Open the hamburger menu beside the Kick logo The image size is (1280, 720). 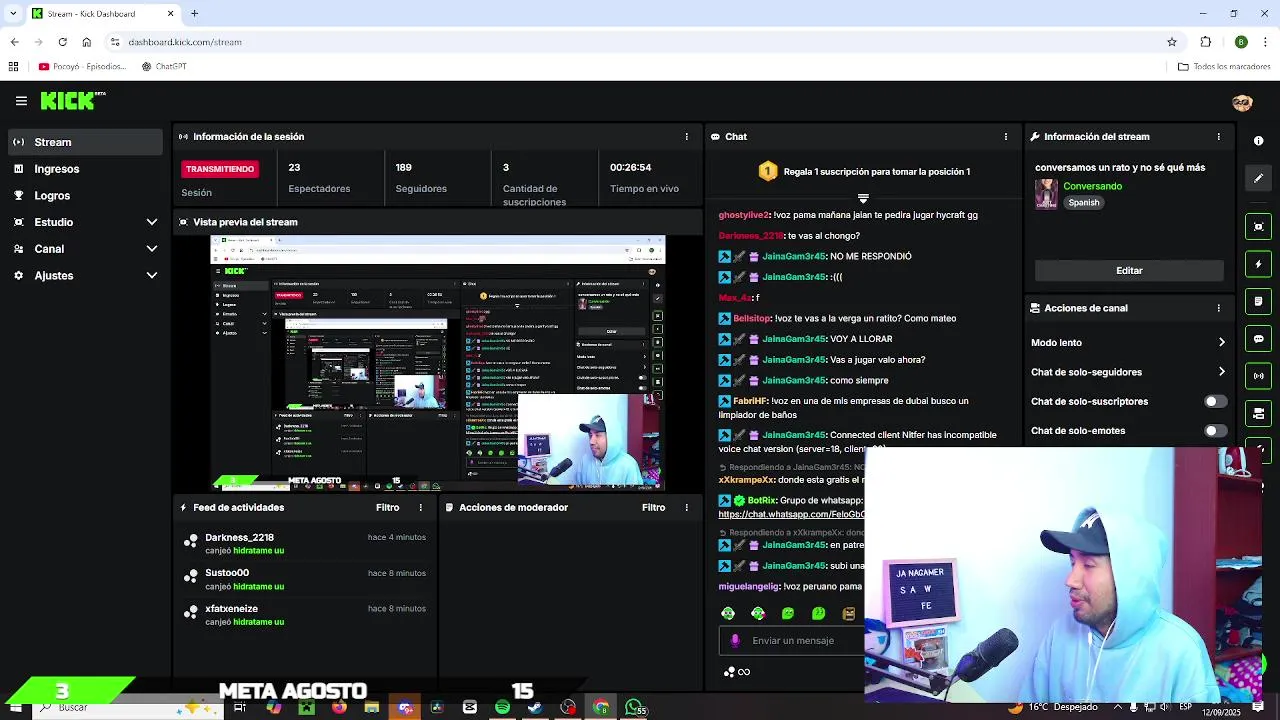tap(21, 101)
